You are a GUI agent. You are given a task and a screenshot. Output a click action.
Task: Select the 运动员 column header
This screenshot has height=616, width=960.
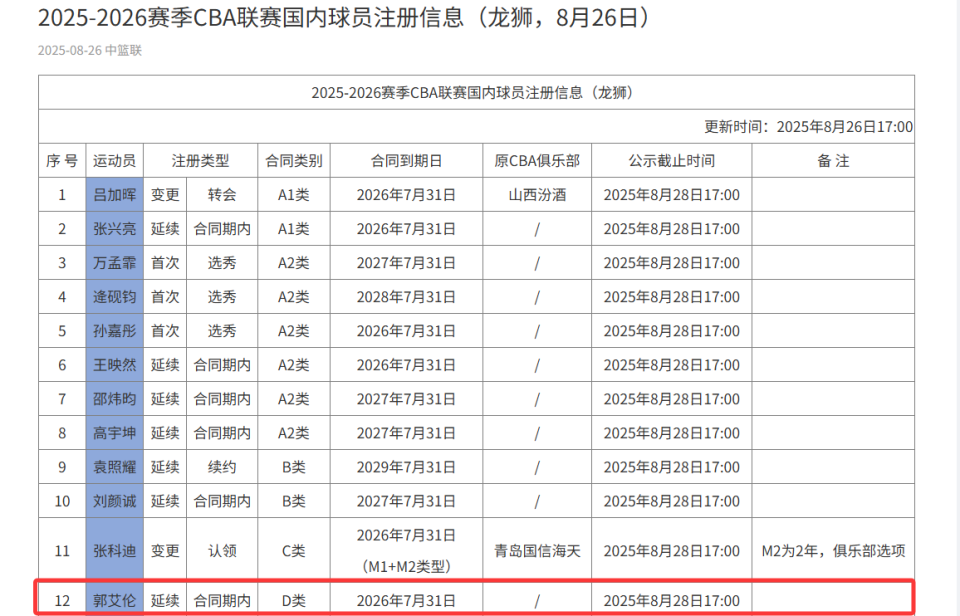[113, 160]
